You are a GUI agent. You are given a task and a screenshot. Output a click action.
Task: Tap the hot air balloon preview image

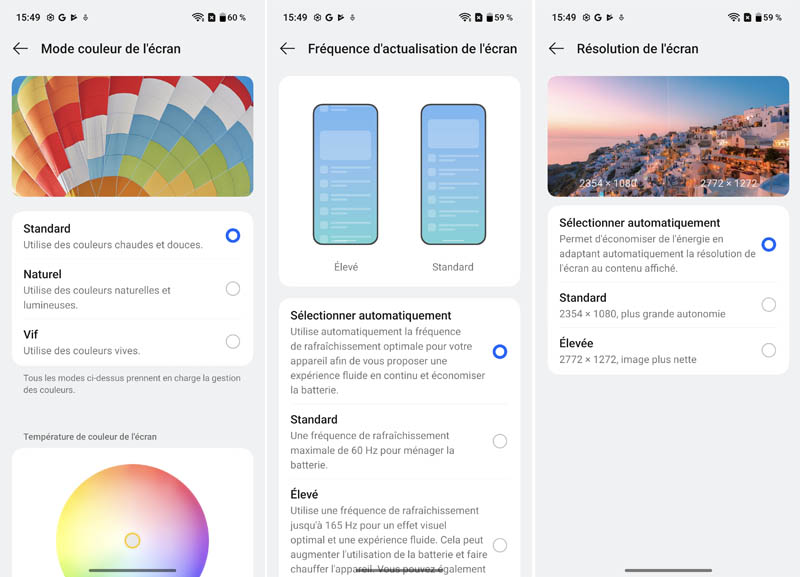click(x=133, y=136)
